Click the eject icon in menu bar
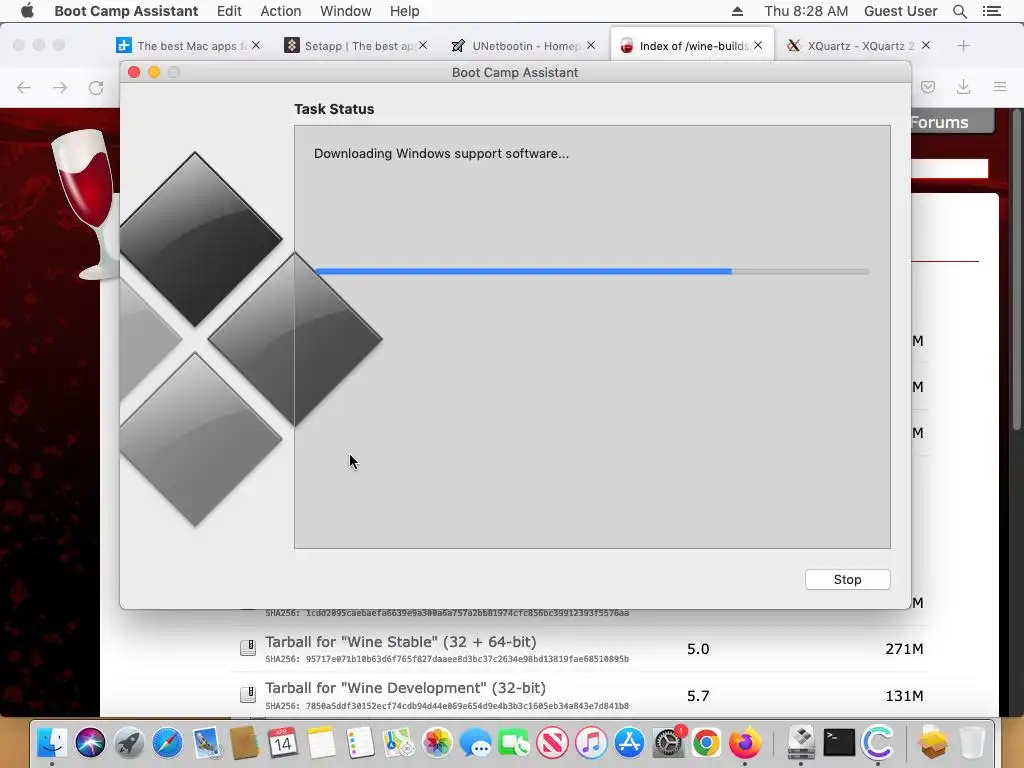Screen dimensions: 1024x768 pyautogui.click(x=737, y=11)
